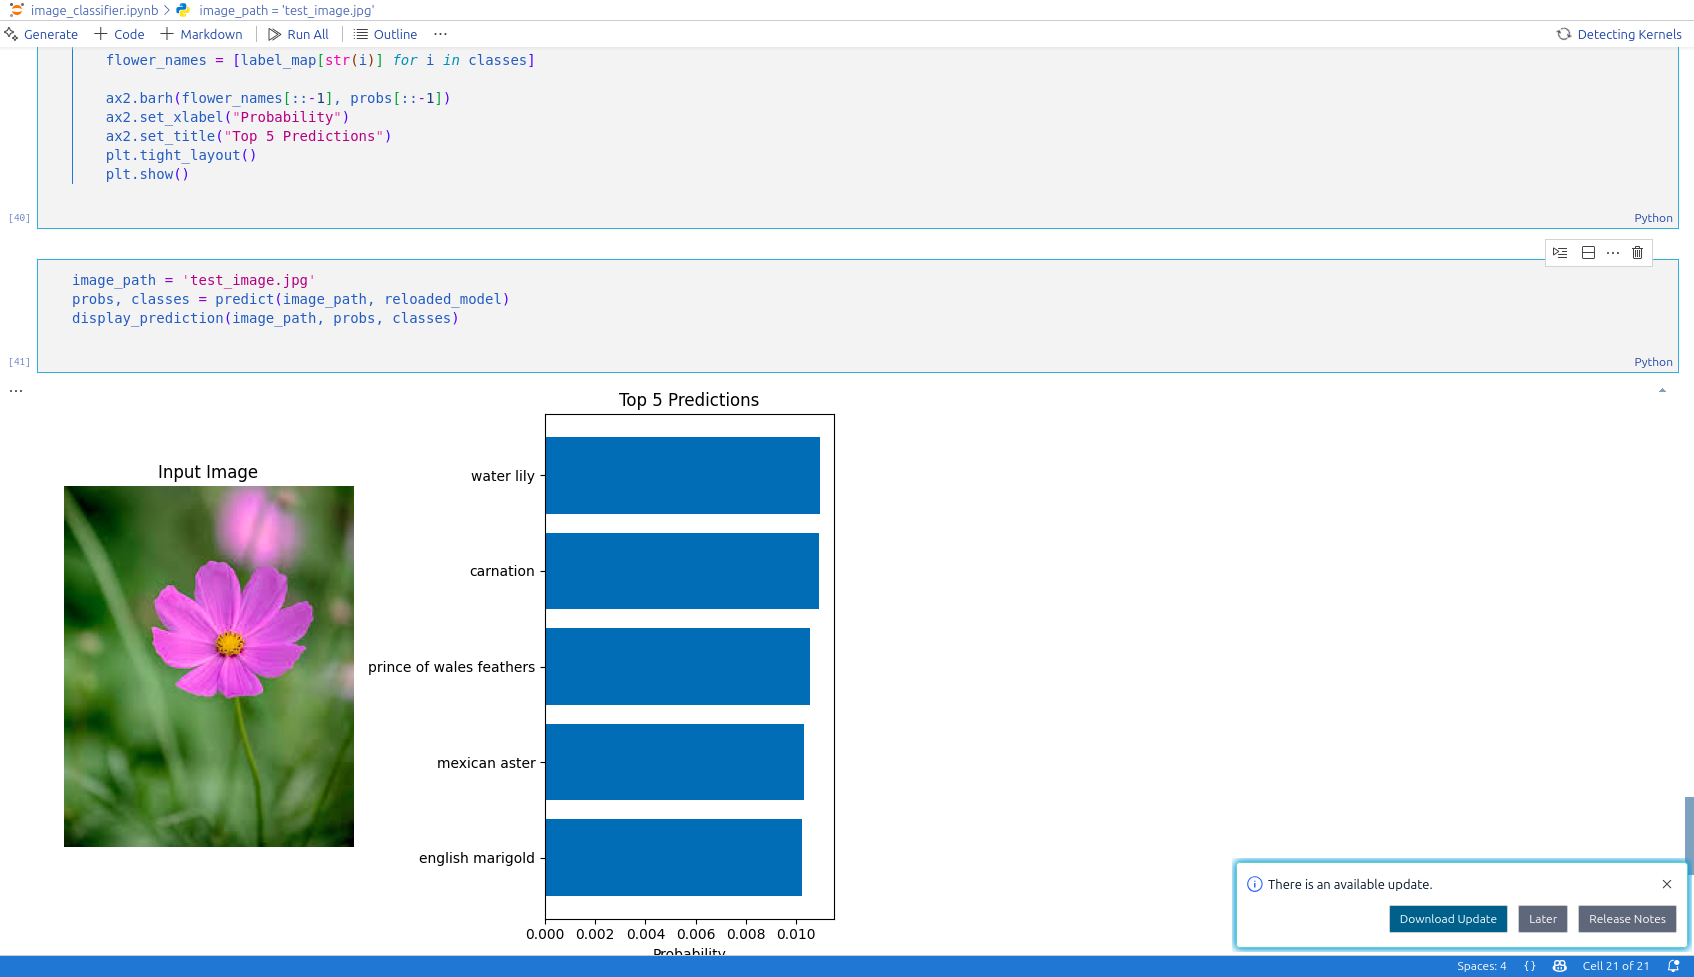
Task: Expand the collapsed output ellipsis
Action: [x=15, y=389]
